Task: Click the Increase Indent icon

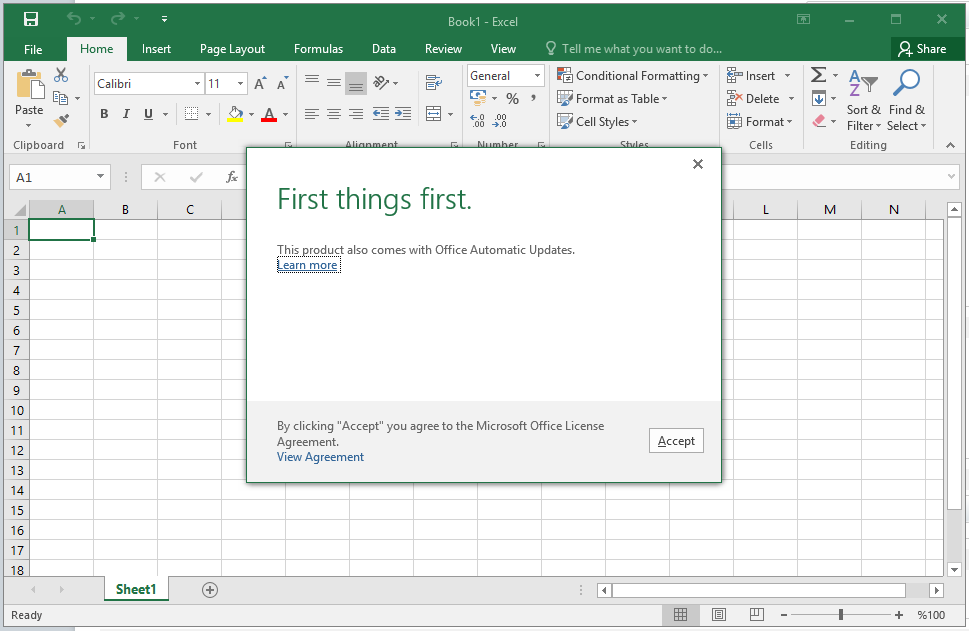Action: 403,114
